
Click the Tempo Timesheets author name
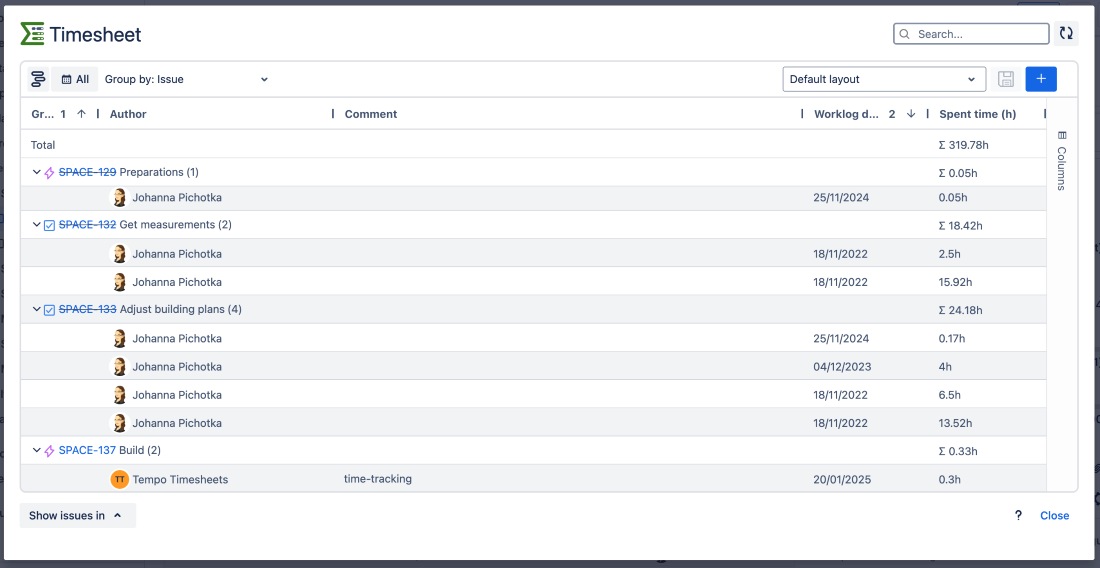(180, 480)
